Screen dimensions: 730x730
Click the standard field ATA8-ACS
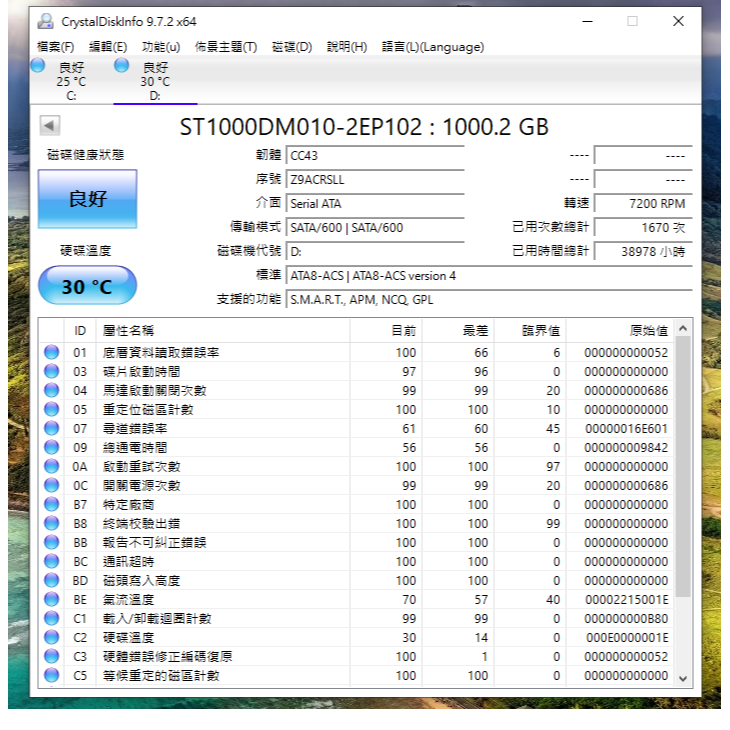tap(489, 276)
